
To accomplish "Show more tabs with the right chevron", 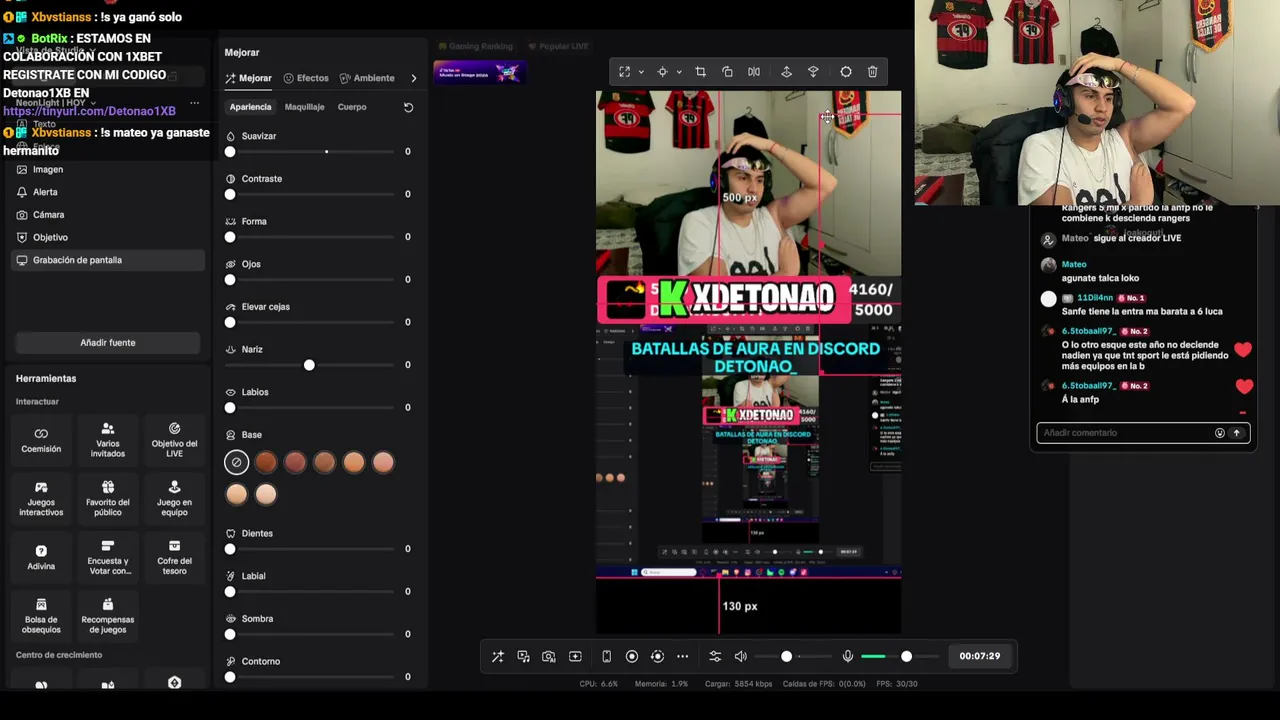I will point(414,78).
